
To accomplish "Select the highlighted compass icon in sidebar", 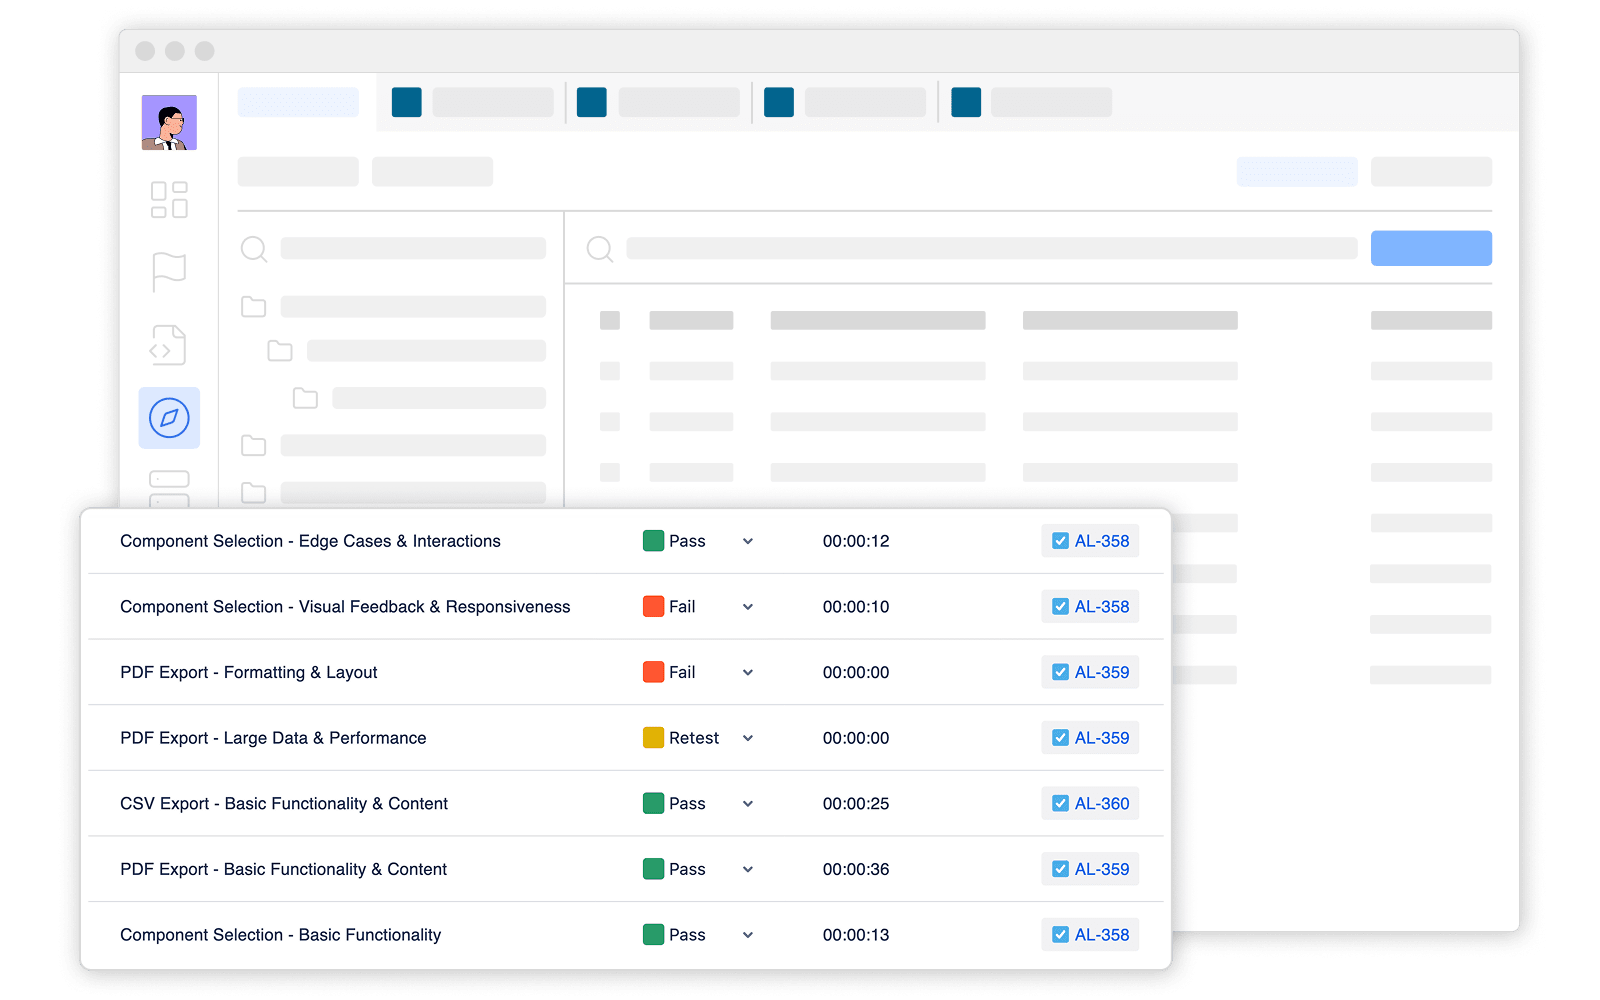I will click(169, 418).
